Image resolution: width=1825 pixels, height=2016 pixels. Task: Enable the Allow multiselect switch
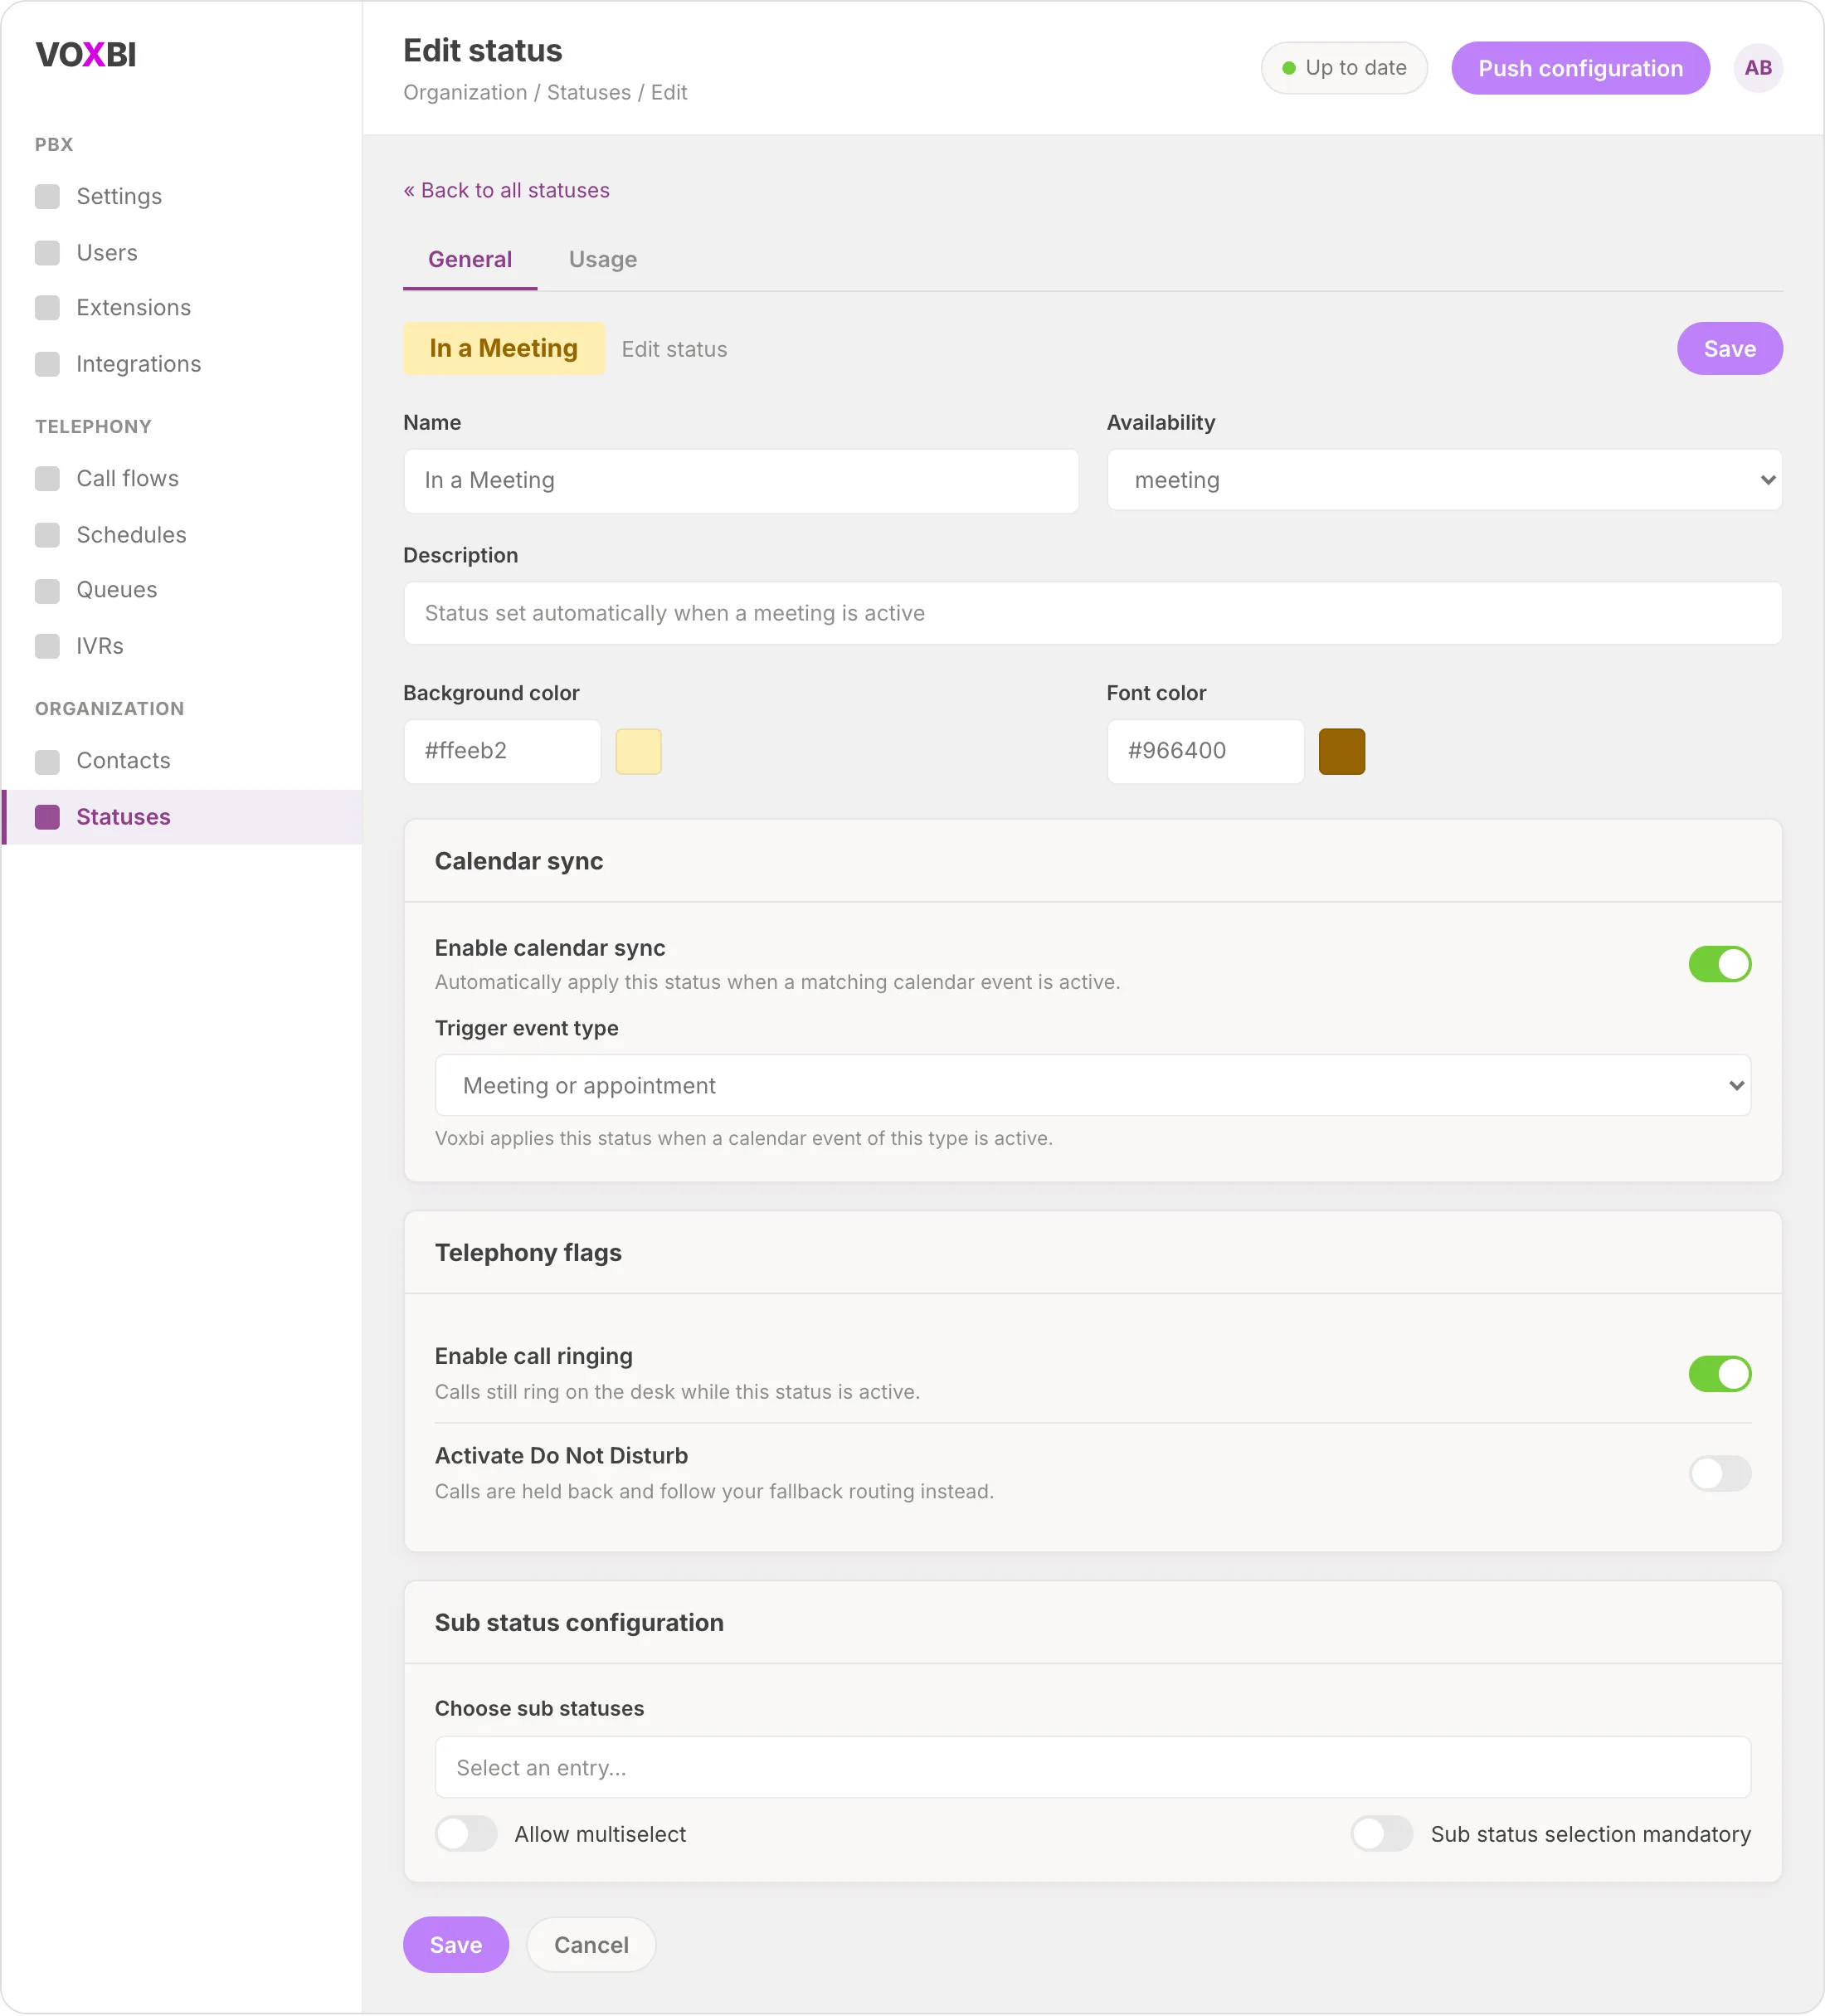pyautogui.click(x=466, y=1834)
